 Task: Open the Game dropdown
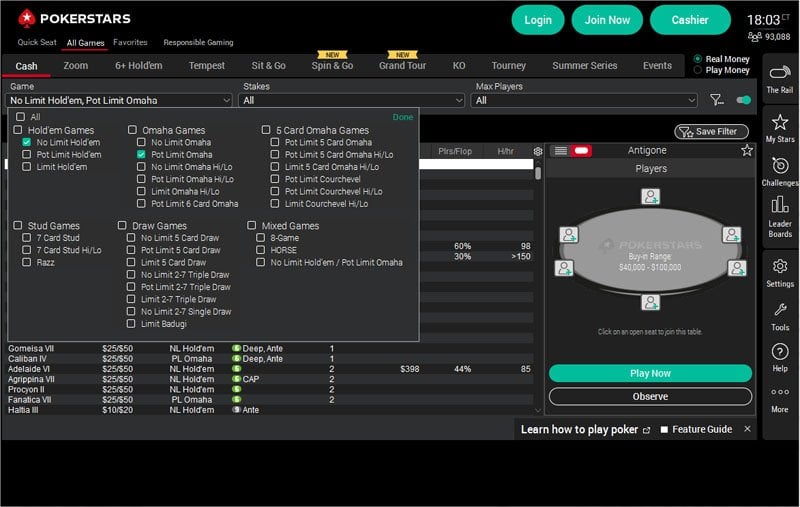[x=118, y=100]
